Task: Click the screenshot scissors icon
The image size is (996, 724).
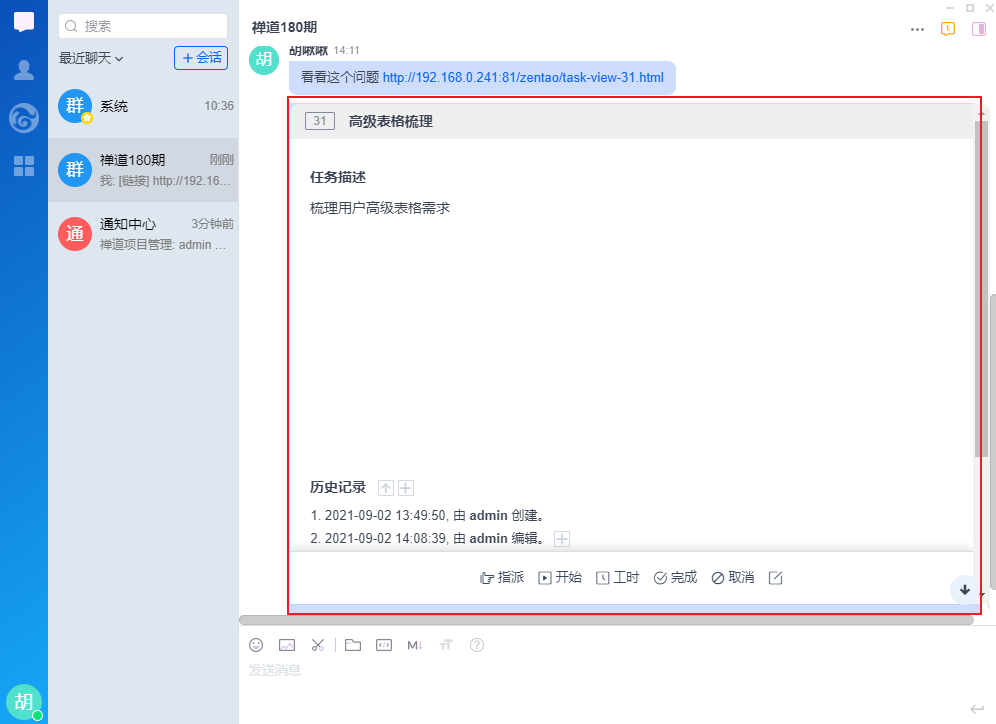Action: coord(318,645)
